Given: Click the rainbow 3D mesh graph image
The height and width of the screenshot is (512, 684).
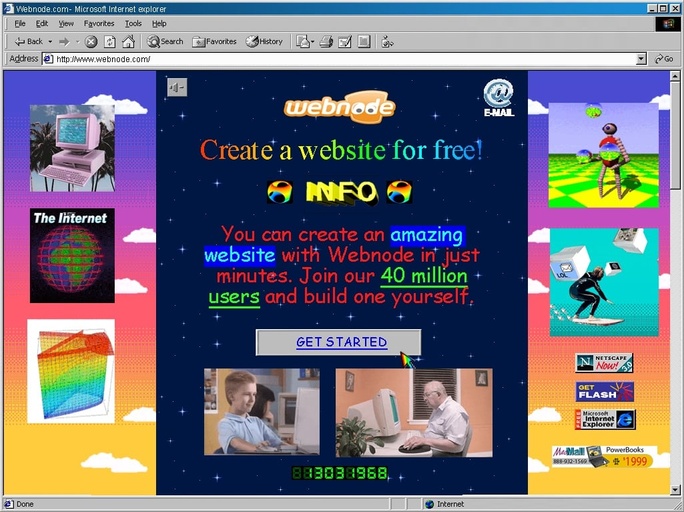Looking at the screenshot, I should point(71,371).
